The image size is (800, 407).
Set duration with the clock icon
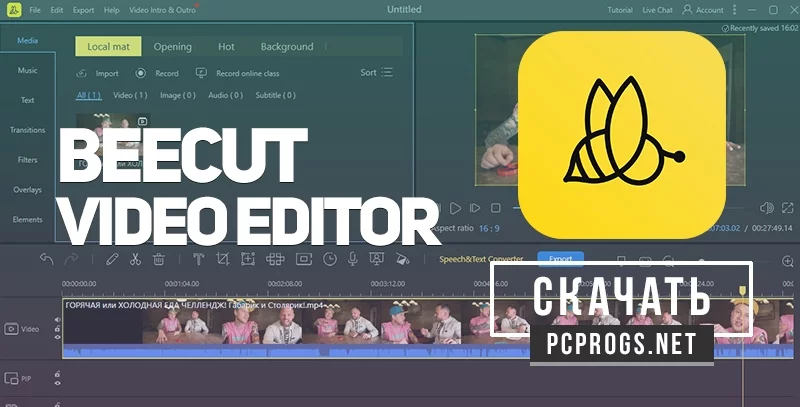330,259
